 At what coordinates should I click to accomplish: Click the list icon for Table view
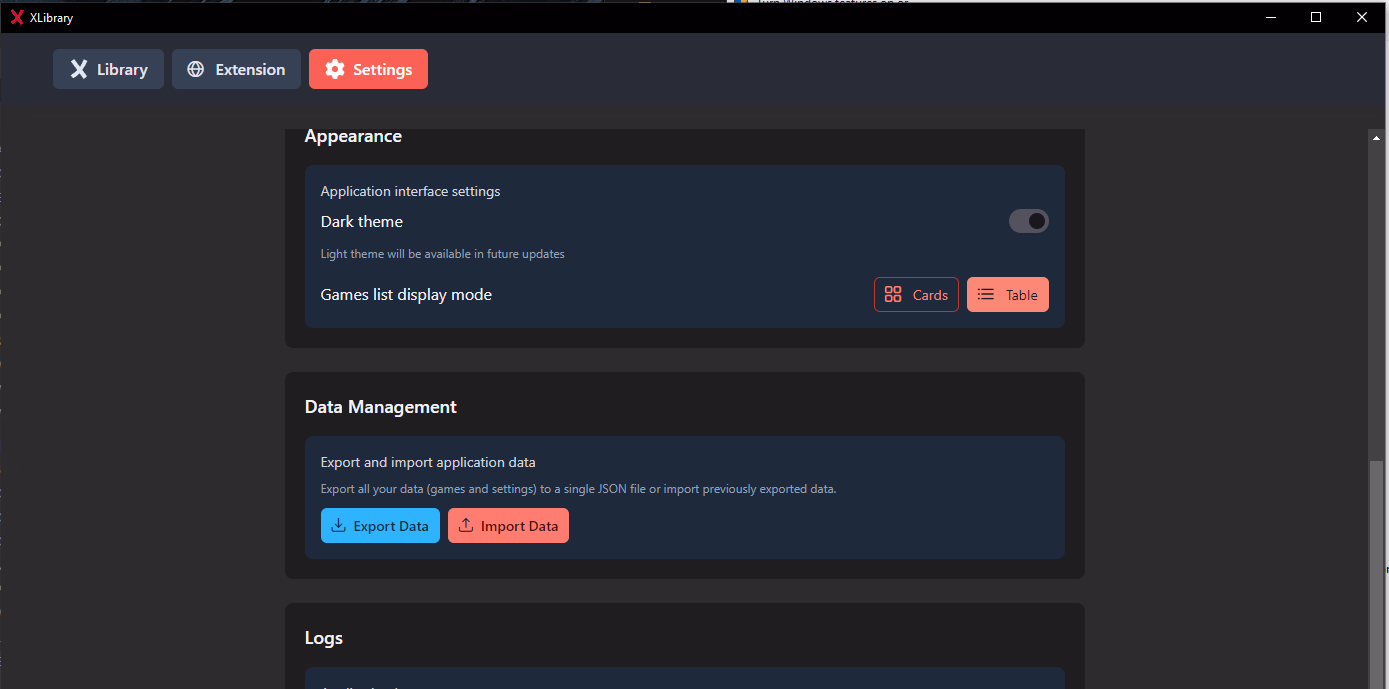[986, 295]
